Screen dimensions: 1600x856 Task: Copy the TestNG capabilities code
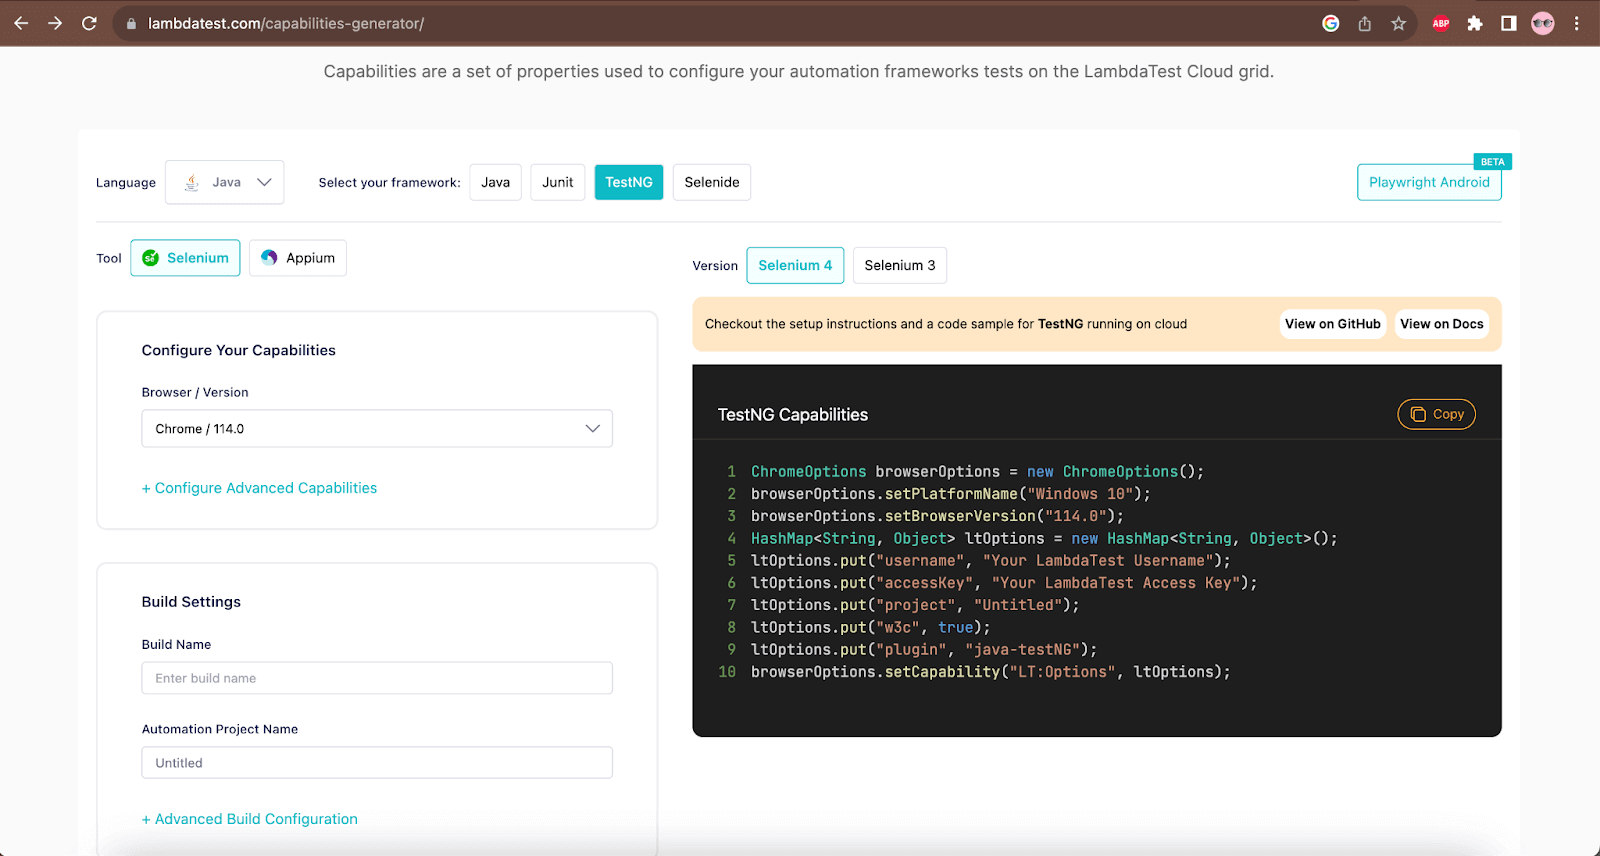(x=1436, y=414)
